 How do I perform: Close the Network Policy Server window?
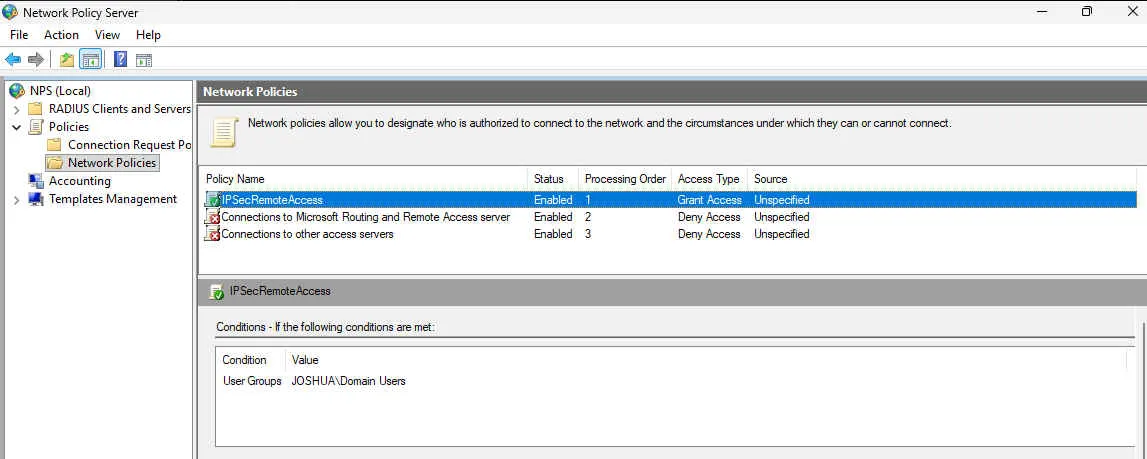[1132, 11]
